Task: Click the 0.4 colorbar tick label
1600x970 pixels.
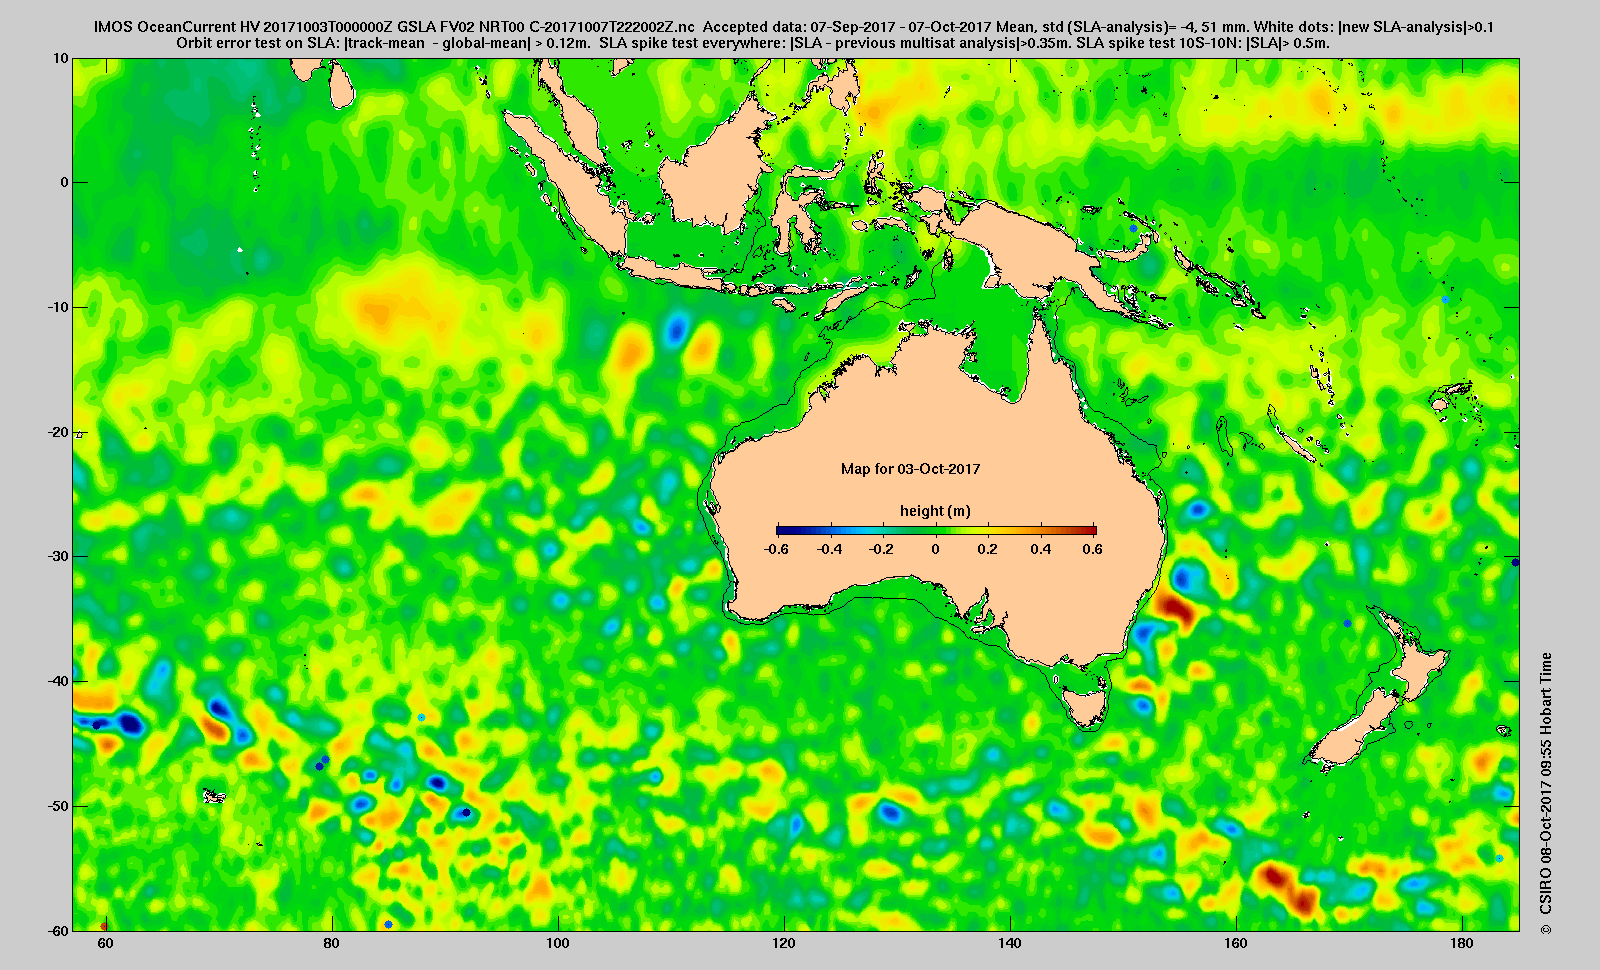Action: (x=1041, y=549)
